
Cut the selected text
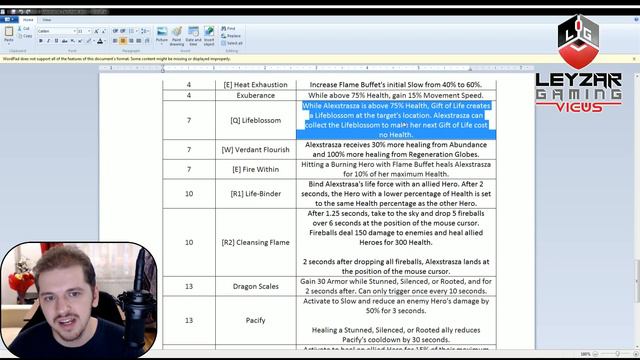[24, 29]
